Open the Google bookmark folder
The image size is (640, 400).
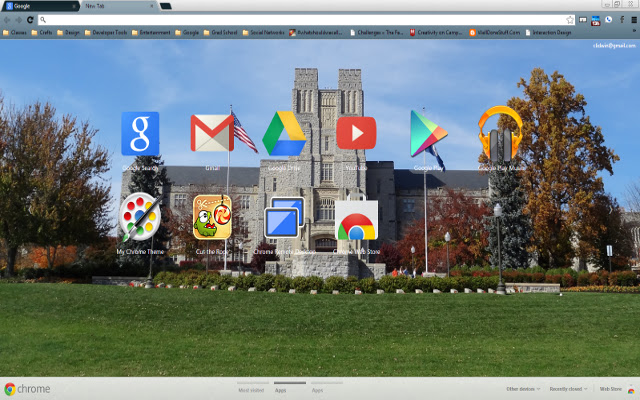(187, 33)
